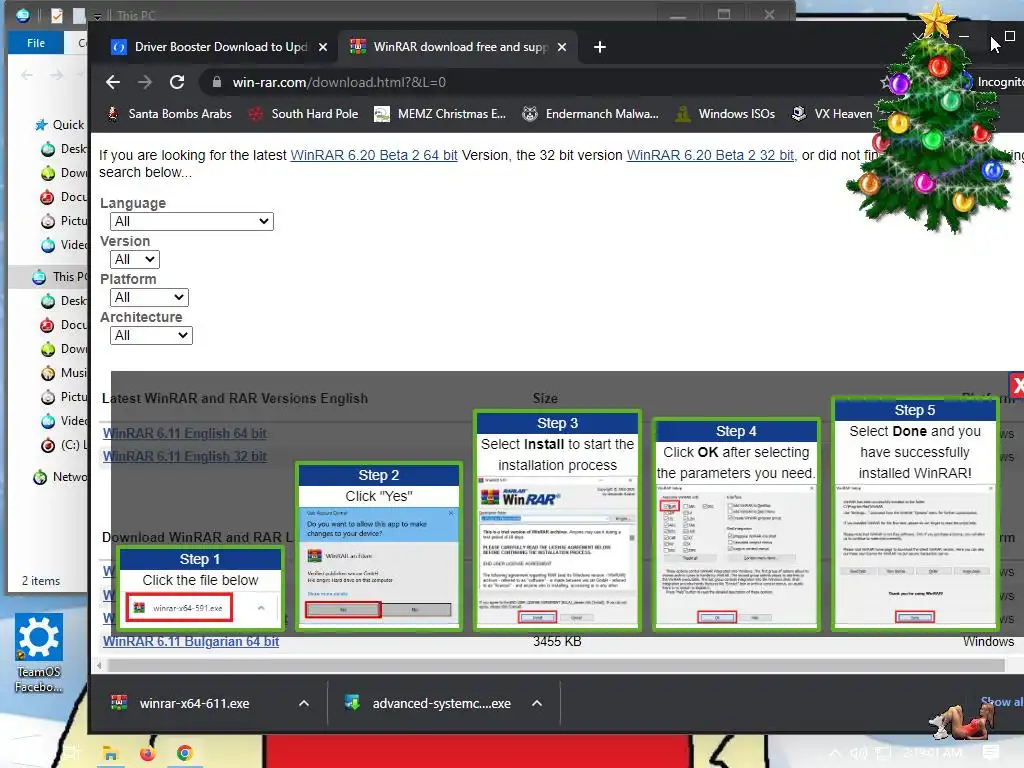Screen dimensions: 1024x768
Task: Open the MEMZ Christmas bookmark
Action: pos(440,114)
